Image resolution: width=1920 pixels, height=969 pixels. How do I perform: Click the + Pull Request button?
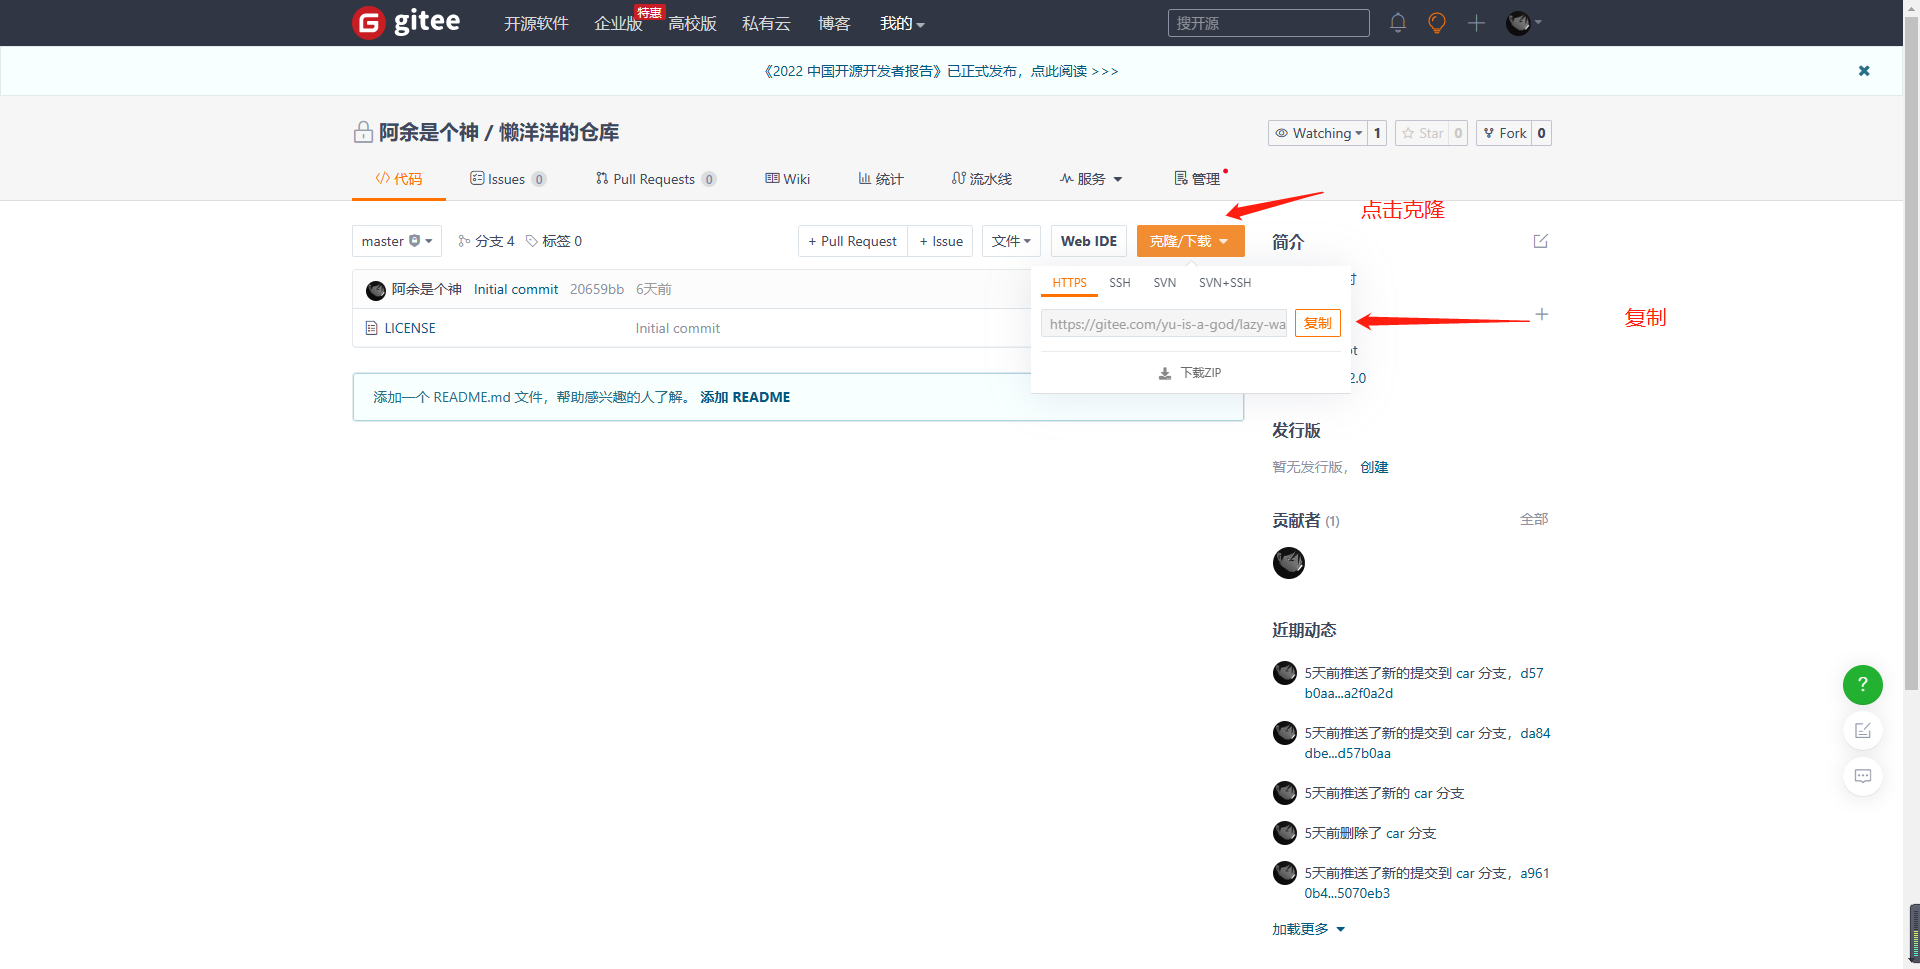click(853, 241)
